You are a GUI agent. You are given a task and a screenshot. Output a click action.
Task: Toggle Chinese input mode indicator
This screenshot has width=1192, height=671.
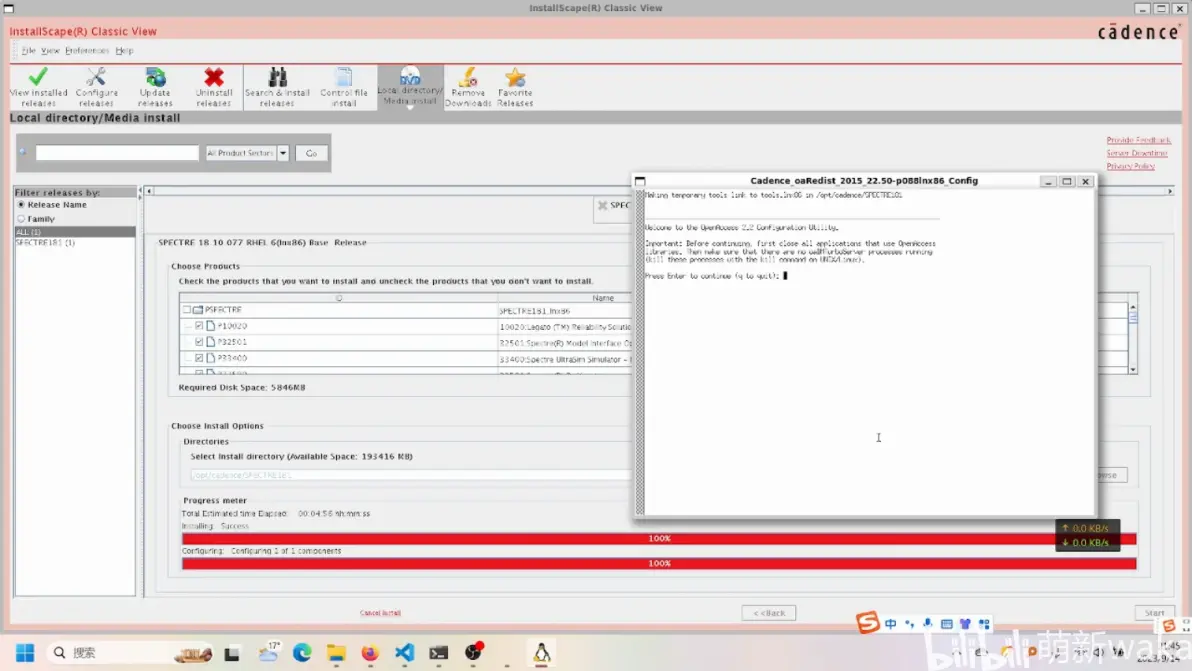coord(890,624)
